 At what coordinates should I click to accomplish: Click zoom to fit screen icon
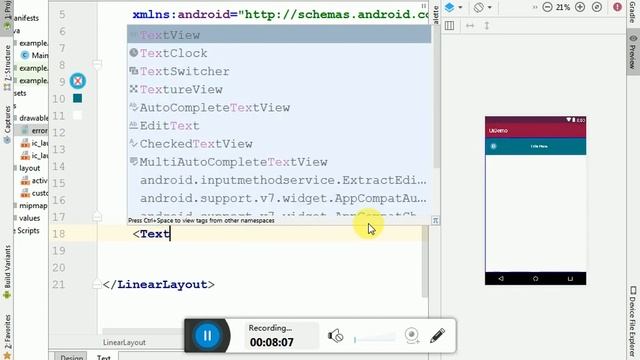pyautogui.click(x=597, y=7)
